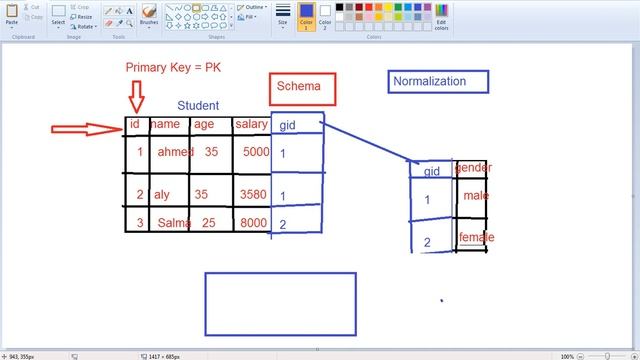
Task: Click the Paste clipboard icon
Action: 12,10
